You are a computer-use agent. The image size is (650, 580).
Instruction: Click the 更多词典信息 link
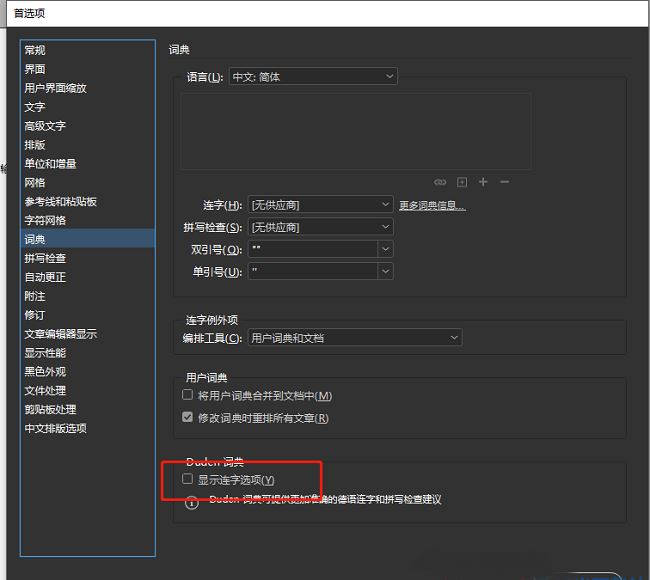click(432, 205)
